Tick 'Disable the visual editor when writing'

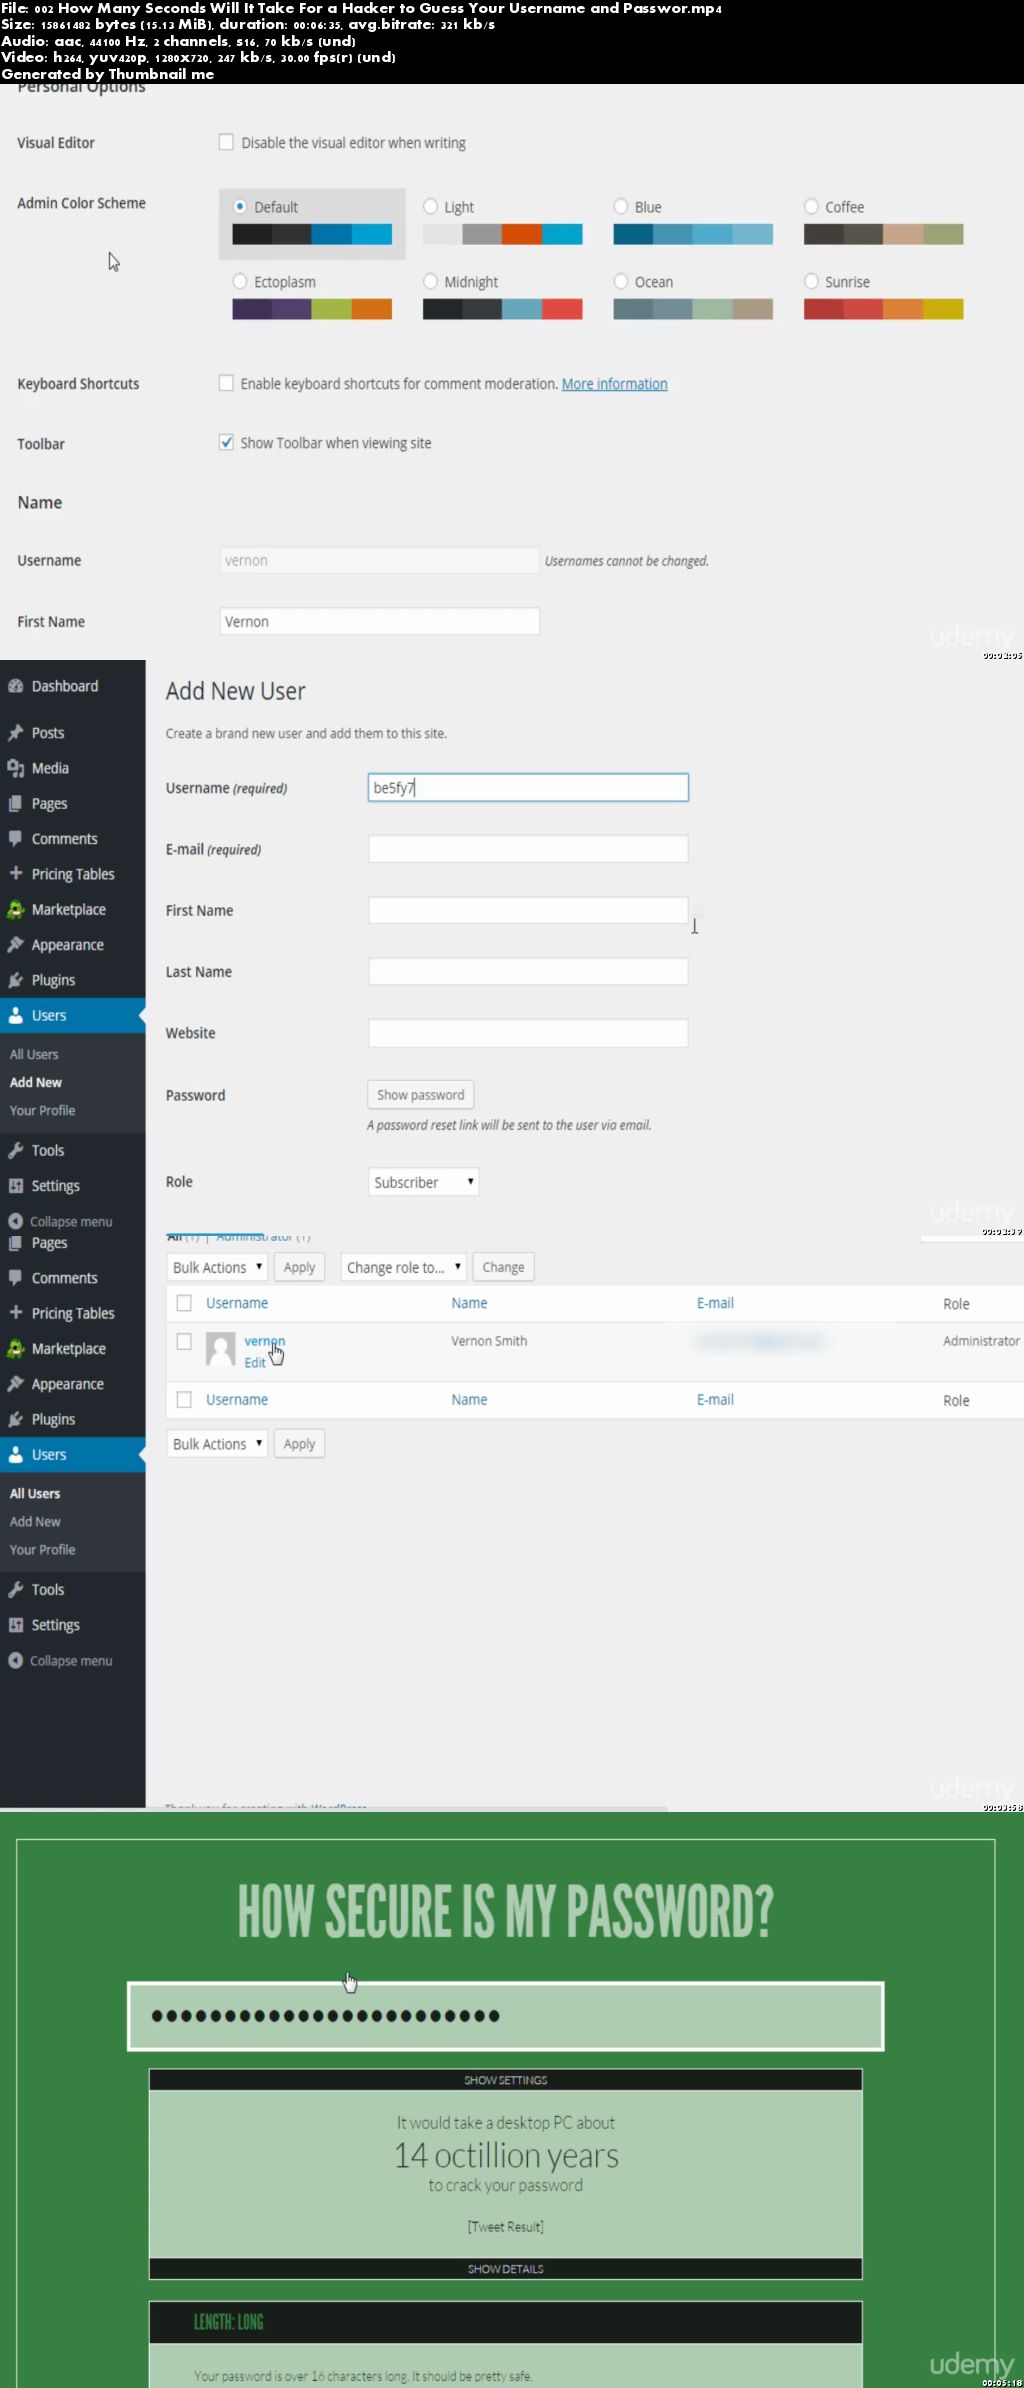pyautogui.click(x=226, y=142)
